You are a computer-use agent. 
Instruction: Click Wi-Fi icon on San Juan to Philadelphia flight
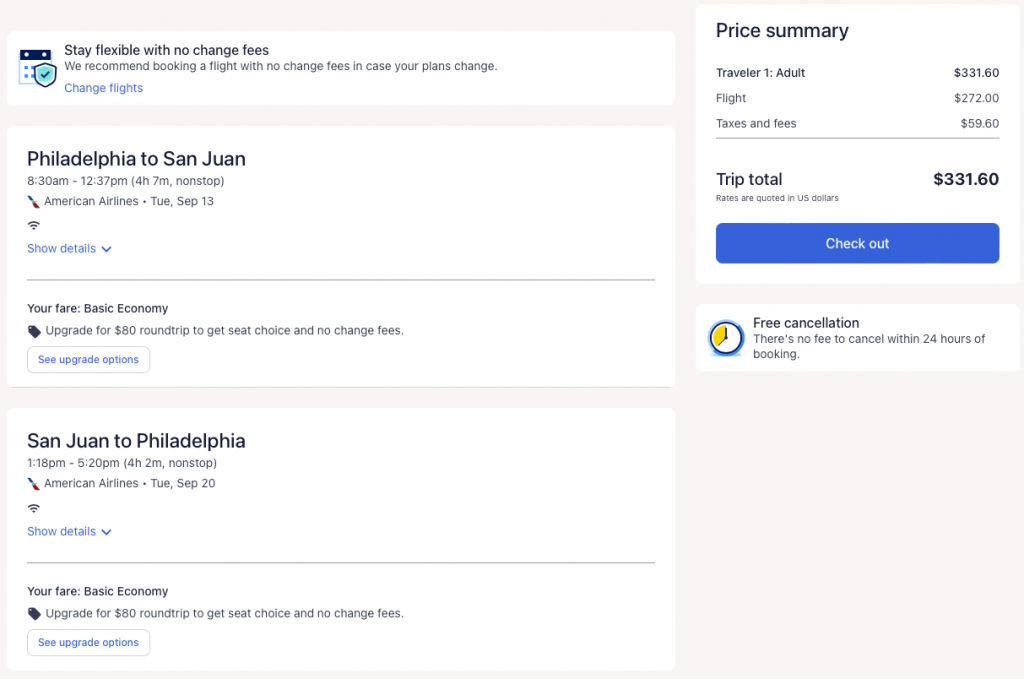[x=34, y=508]
